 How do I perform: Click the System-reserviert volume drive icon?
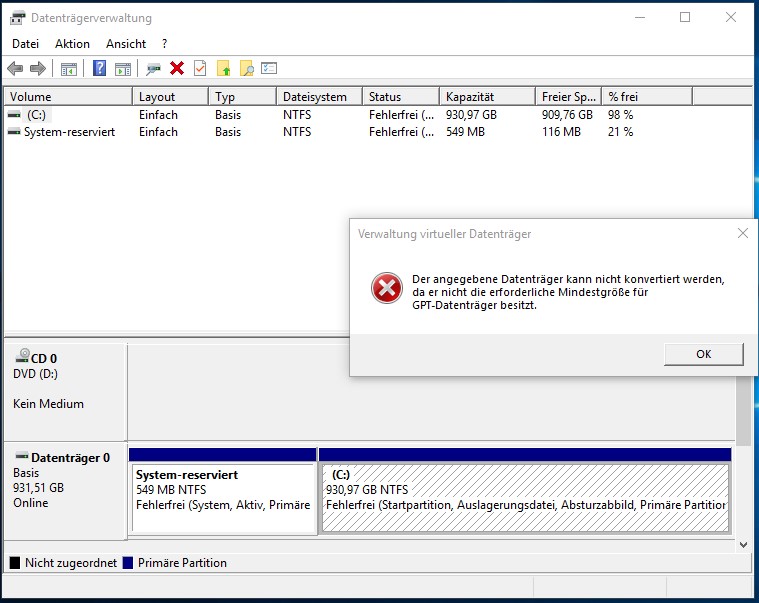pos(15,132)
